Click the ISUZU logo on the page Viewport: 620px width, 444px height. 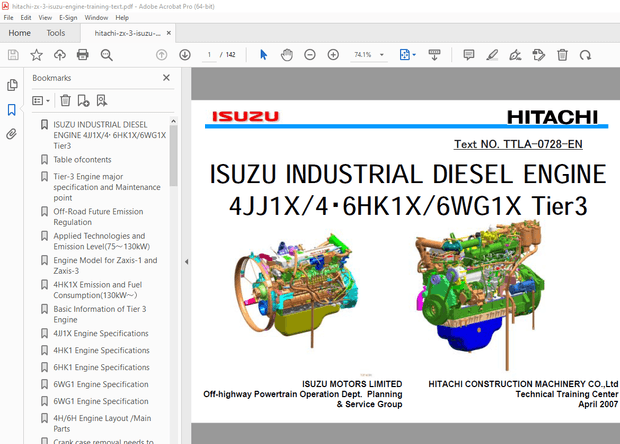pyautogui.click(x=246, y=116)
